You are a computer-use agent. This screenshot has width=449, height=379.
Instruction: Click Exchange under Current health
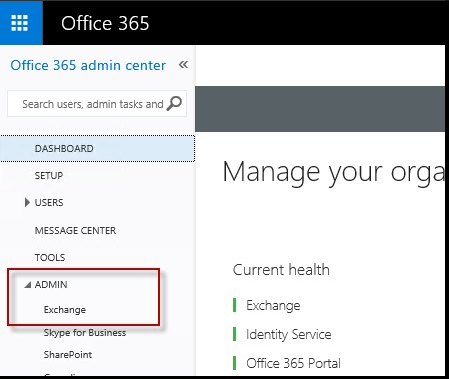(273, 305)
